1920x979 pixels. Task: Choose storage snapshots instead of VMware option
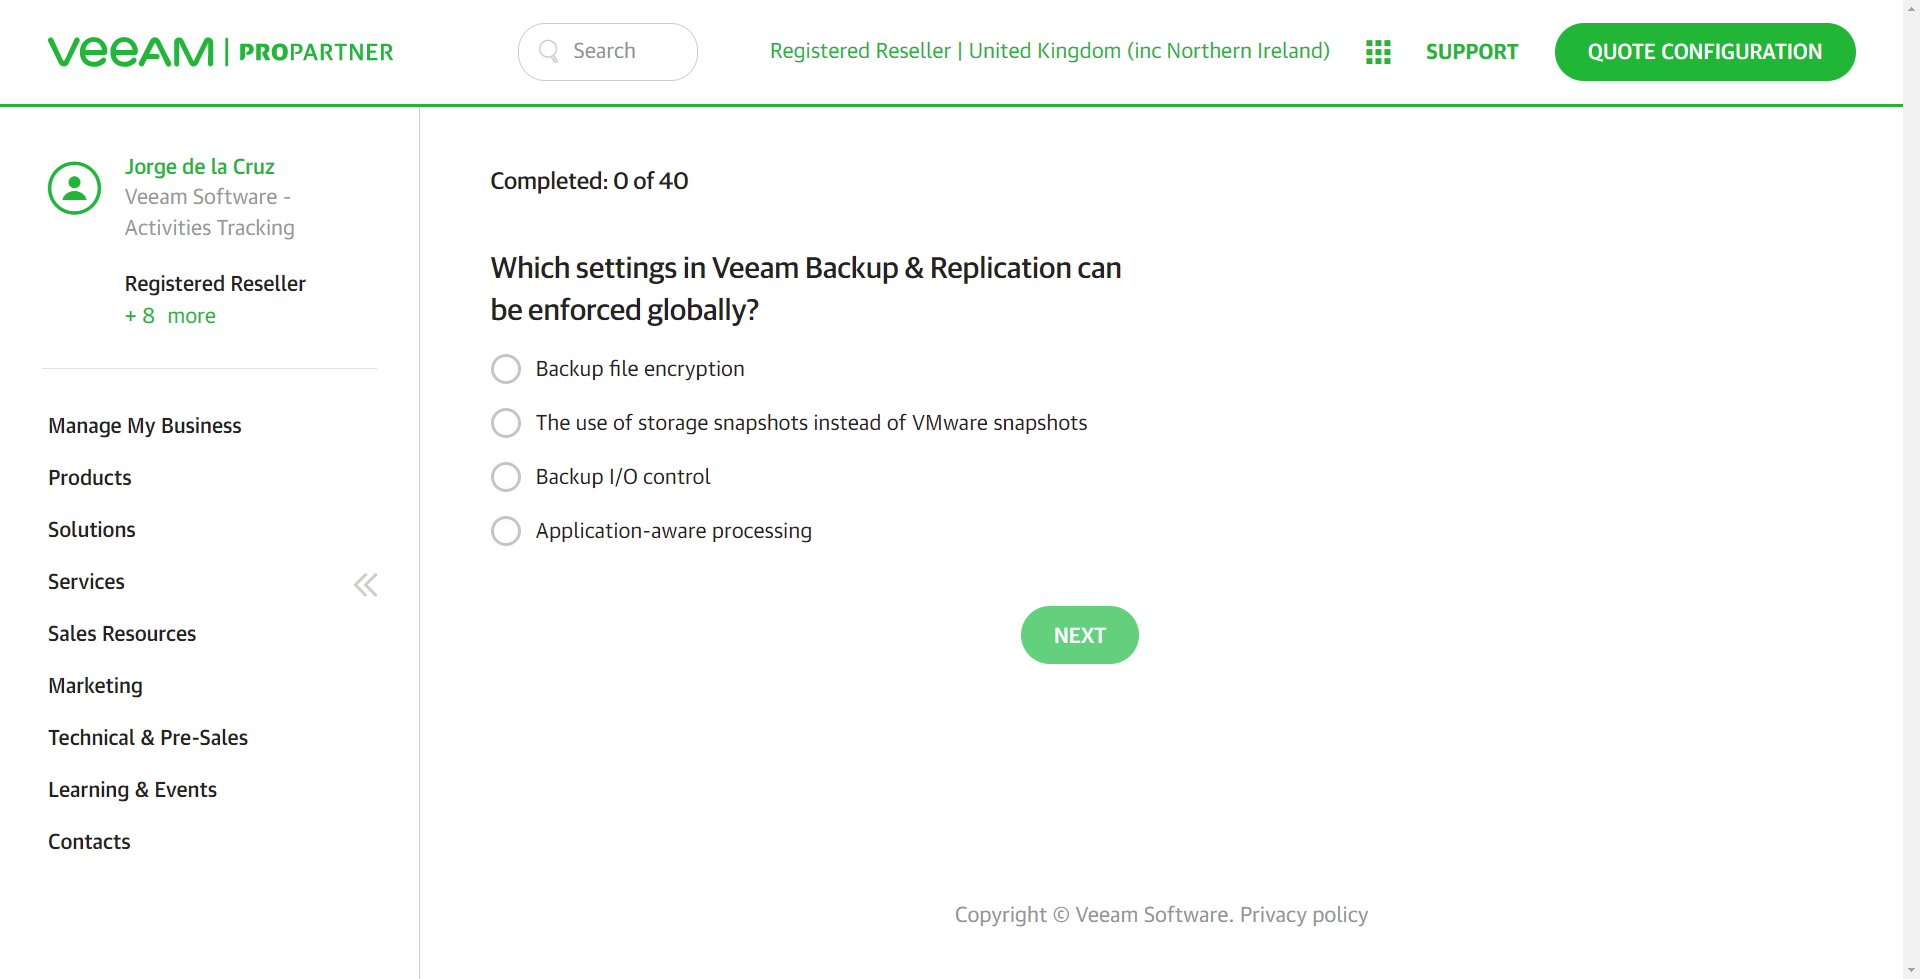pyautogui.click(x=506, y=423)
